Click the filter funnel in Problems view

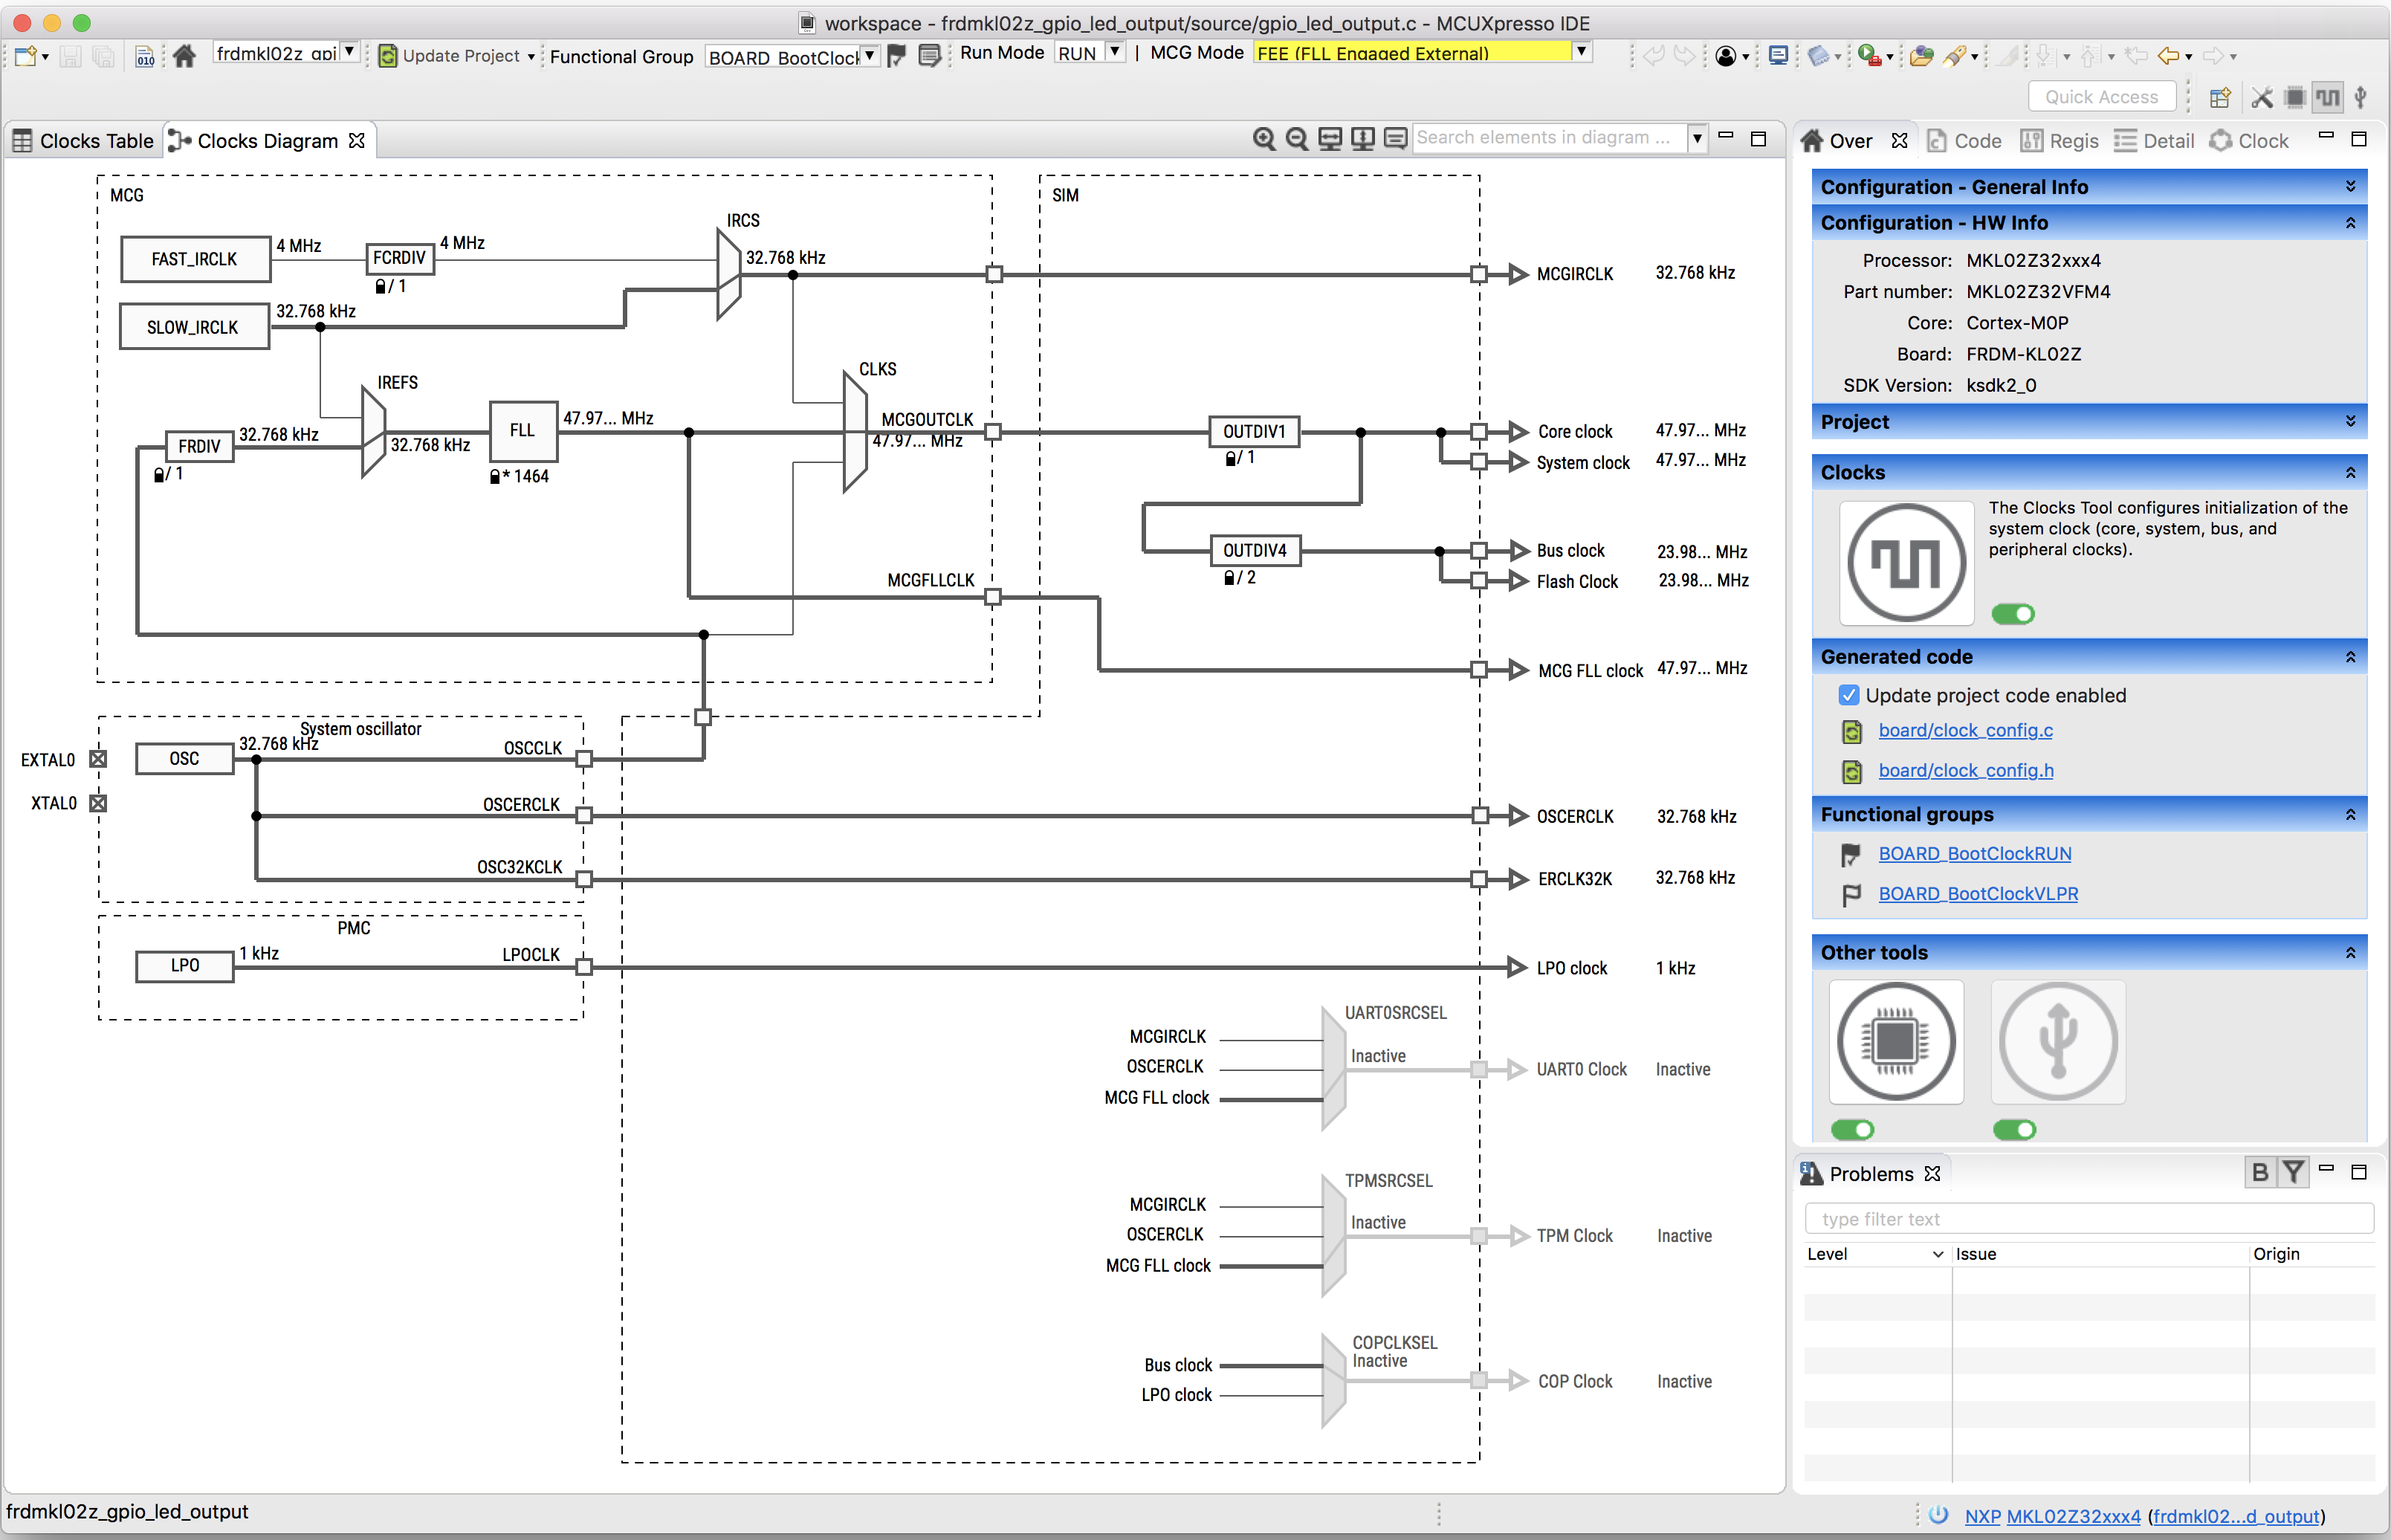pyautogui.click(x=2294, y=1172)
